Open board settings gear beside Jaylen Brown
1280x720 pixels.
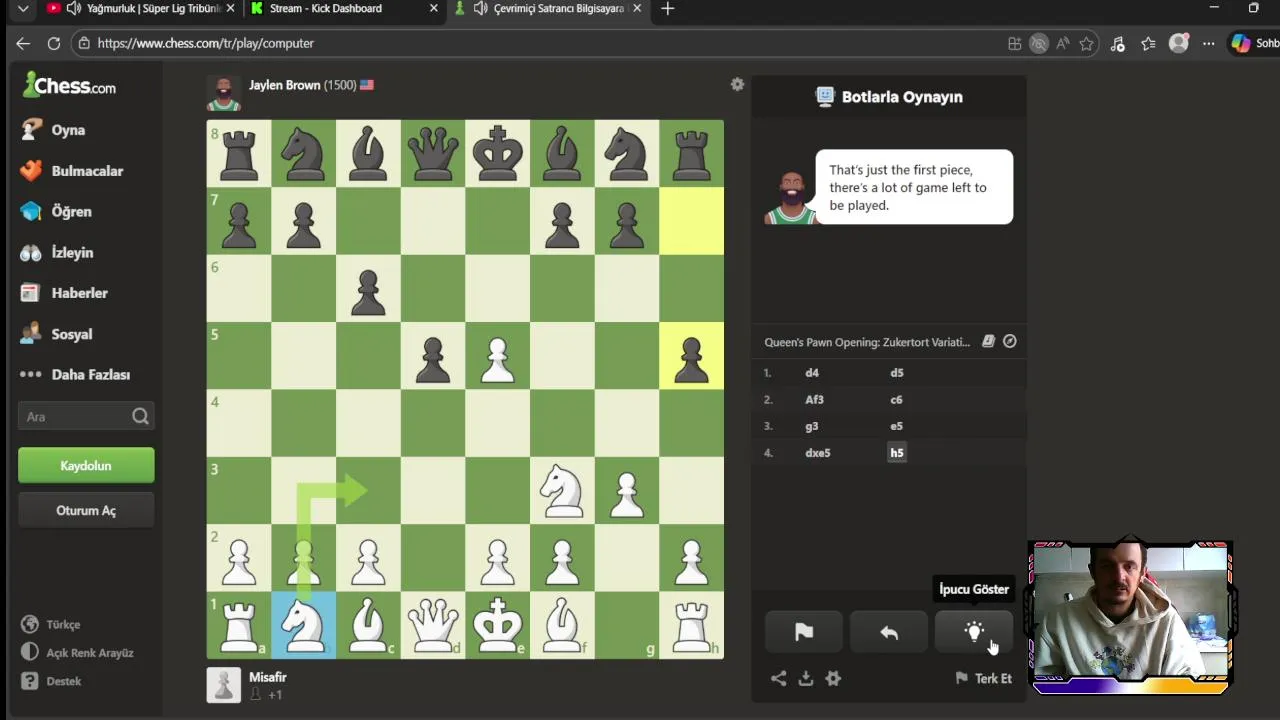click(737, 85)
